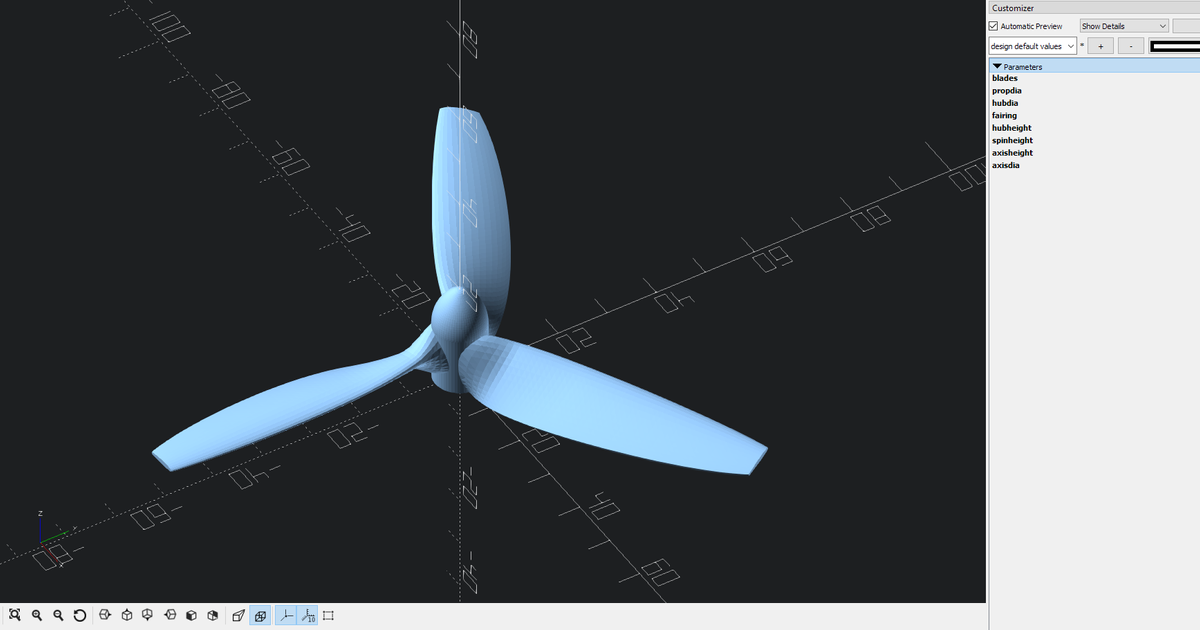
Task: Toggle the coordinate axes display
Action: coord(285,615)
